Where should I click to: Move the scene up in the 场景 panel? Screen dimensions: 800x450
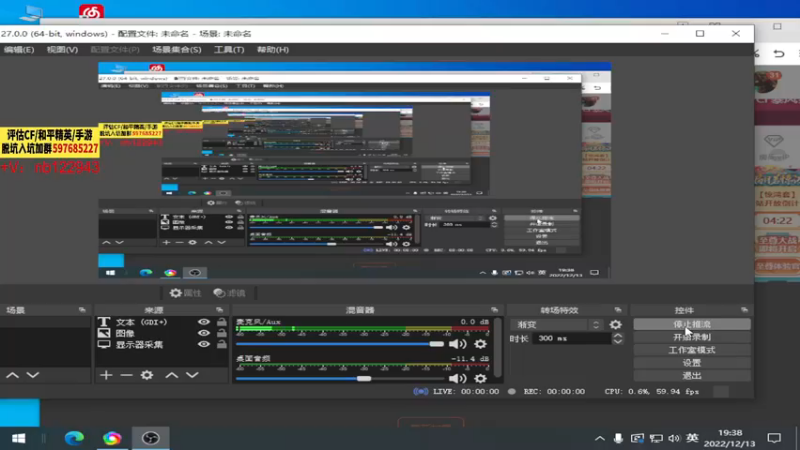click(12, 376)
